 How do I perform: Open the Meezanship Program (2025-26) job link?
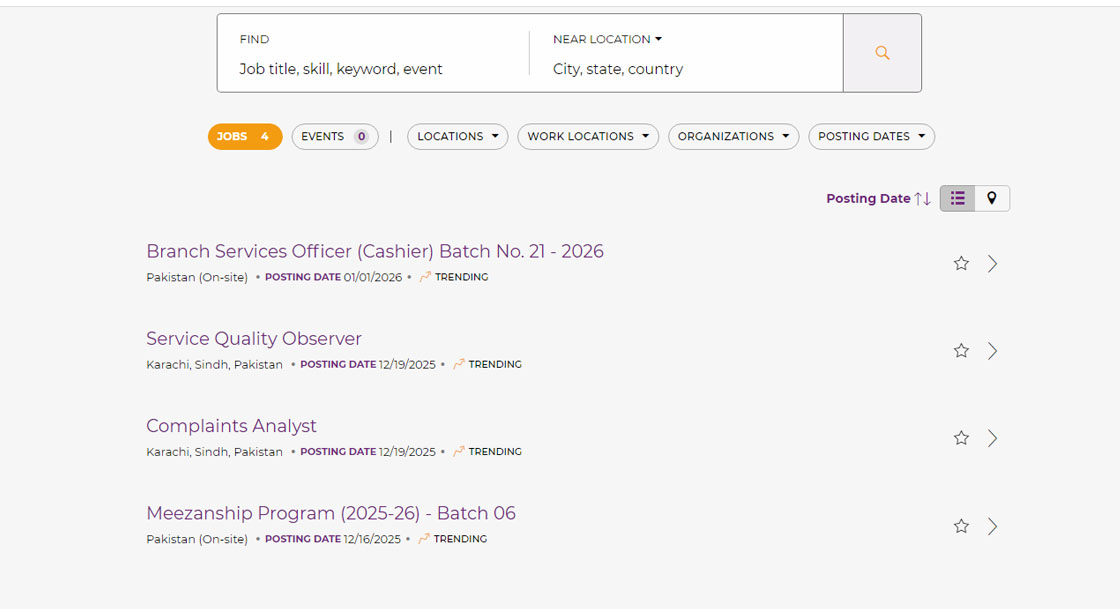tap(331, 513)
